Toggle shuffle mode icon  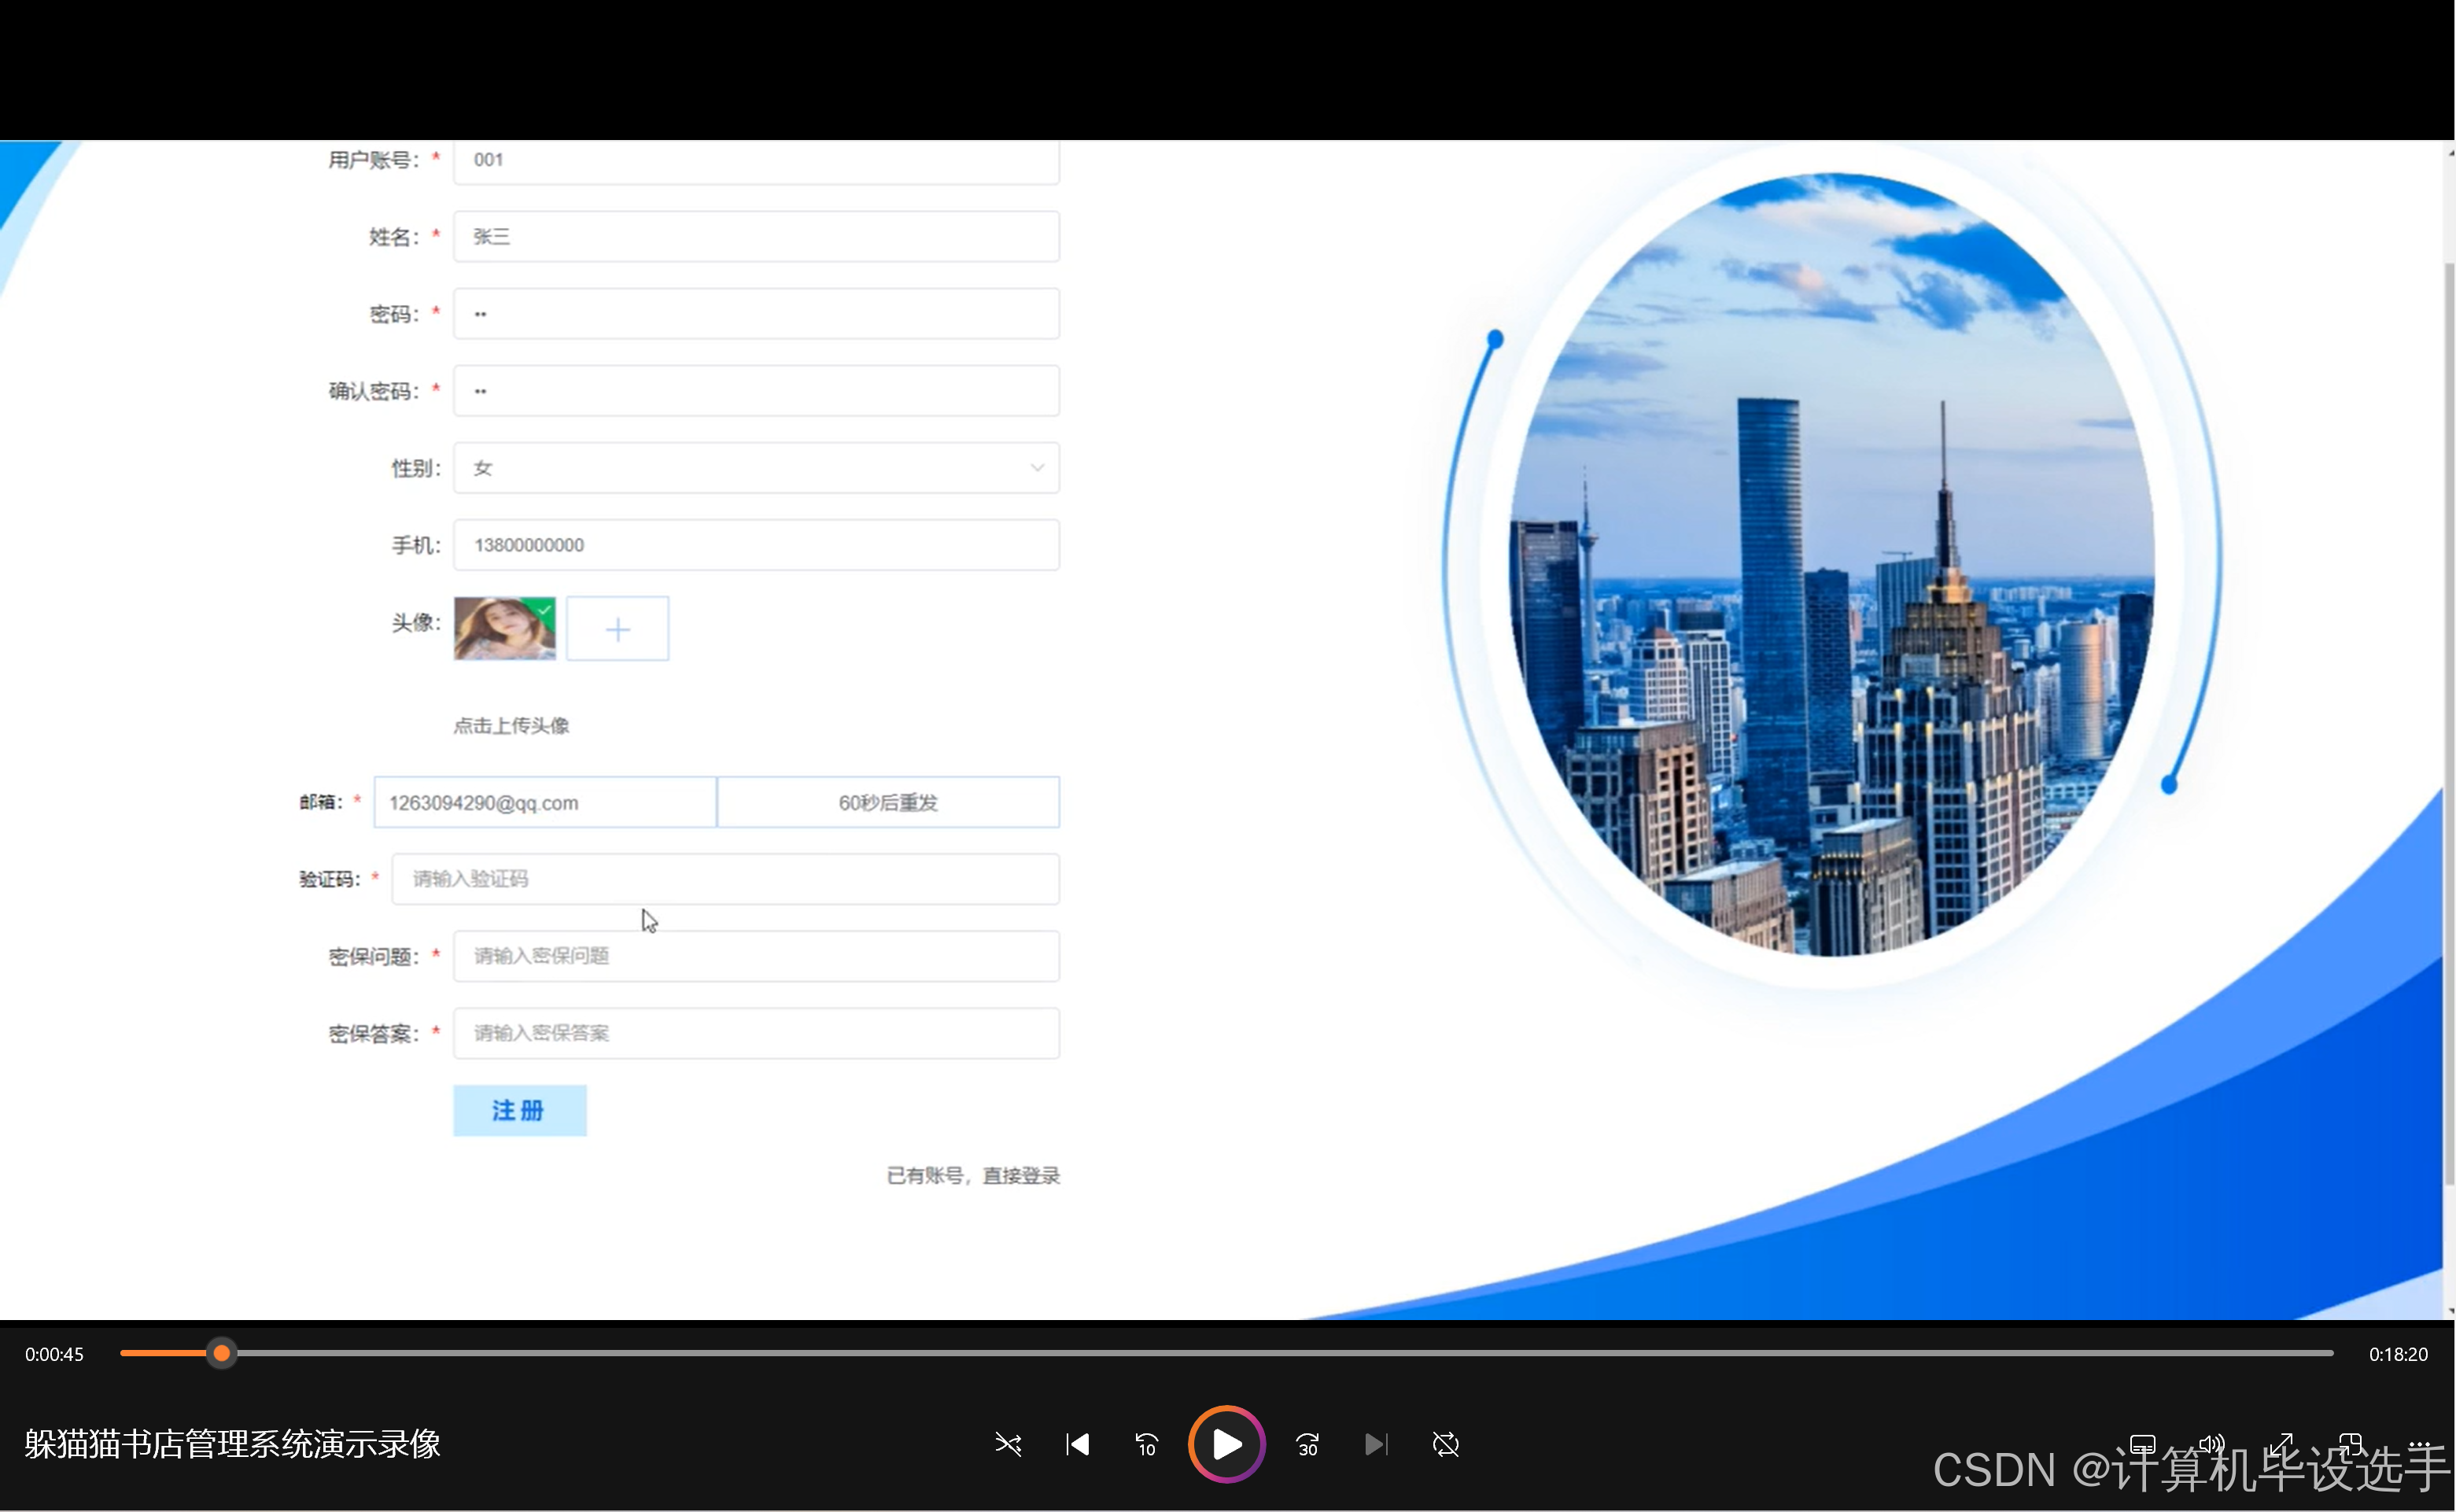(1008, 1444)
